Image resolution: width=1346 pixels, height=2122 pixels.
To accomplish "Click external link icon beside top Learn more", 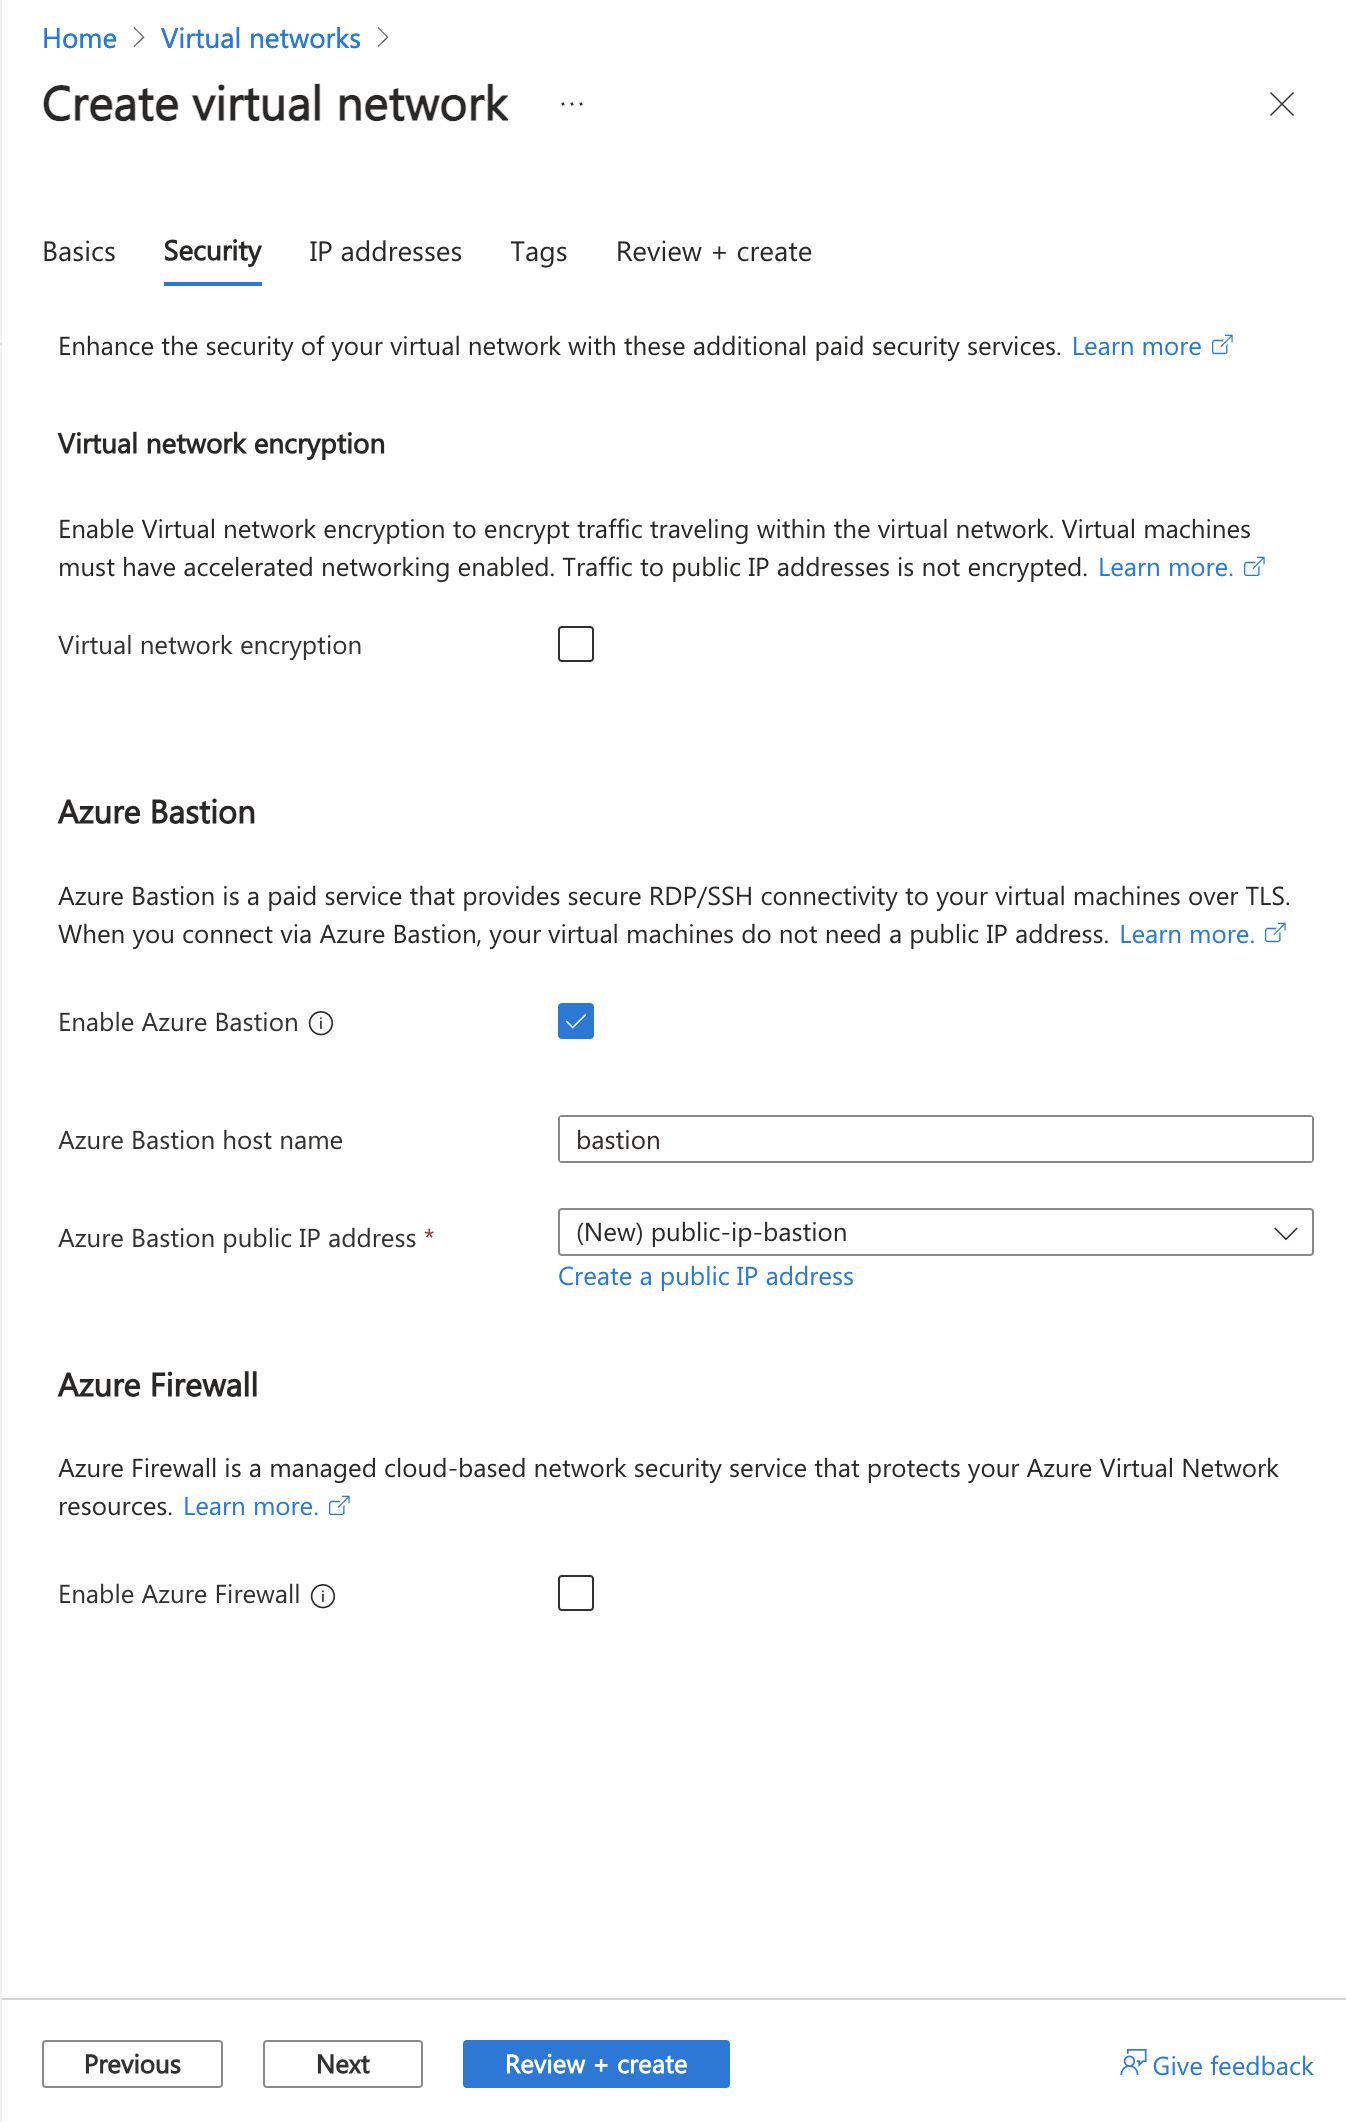I will pyautogui.click(x=1222, y=346).
